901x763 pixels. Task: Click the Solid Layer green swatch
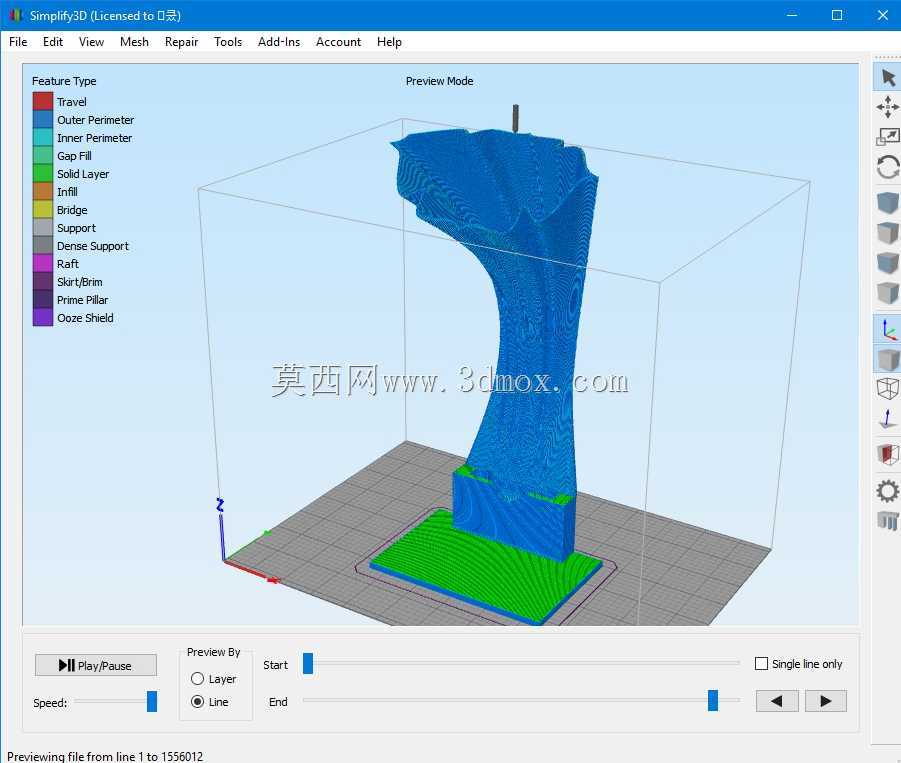click(43, 174)
